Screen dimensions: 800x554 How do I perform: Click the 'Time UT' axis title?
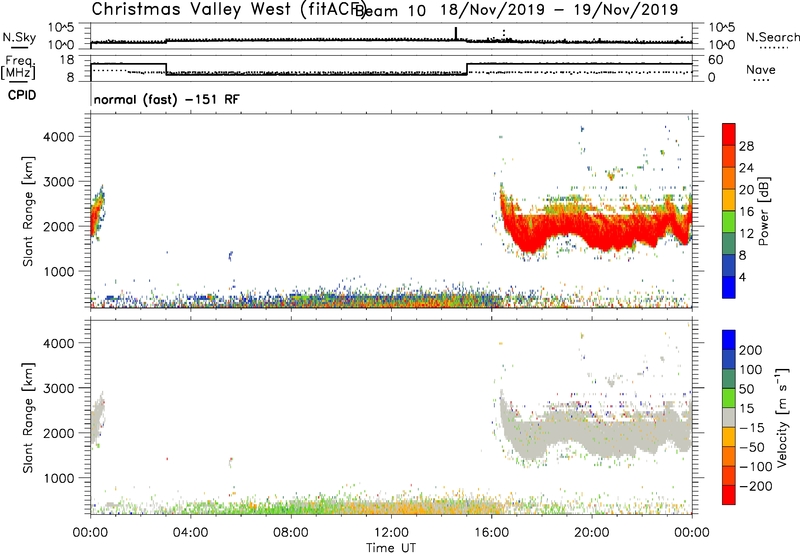(391, 548)
